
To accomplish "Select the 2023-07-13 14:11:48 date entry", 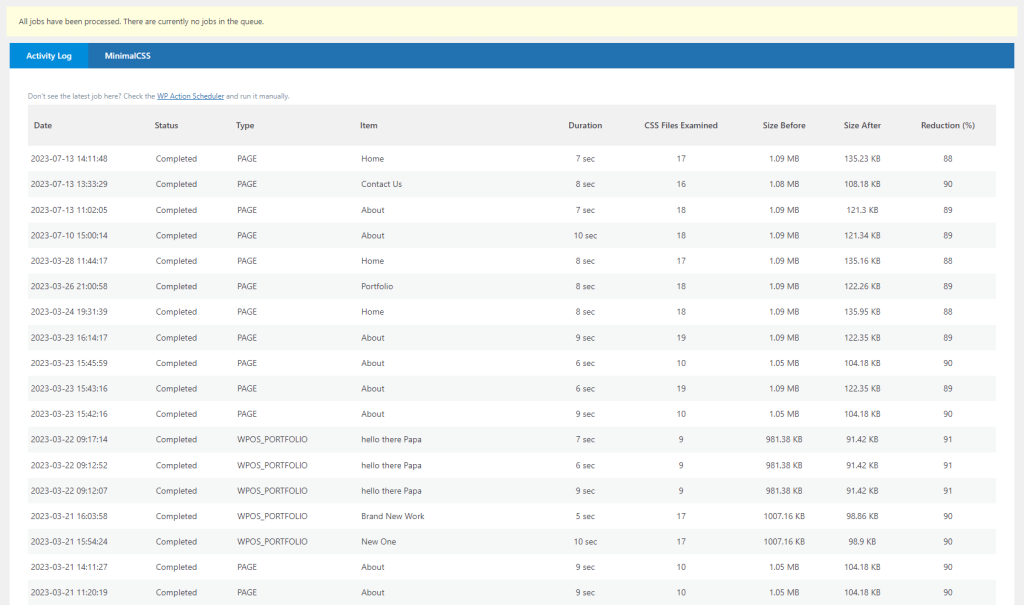I will click(69, 159).
